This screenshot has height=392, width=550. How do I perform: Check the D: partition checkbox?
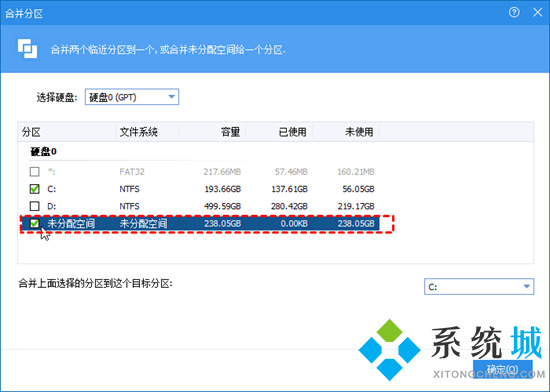34,206
